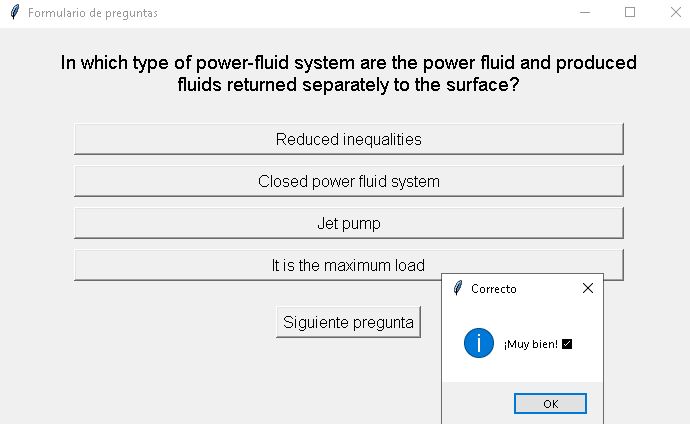Click the "Correcto" dialog title text

pos(494,289)
